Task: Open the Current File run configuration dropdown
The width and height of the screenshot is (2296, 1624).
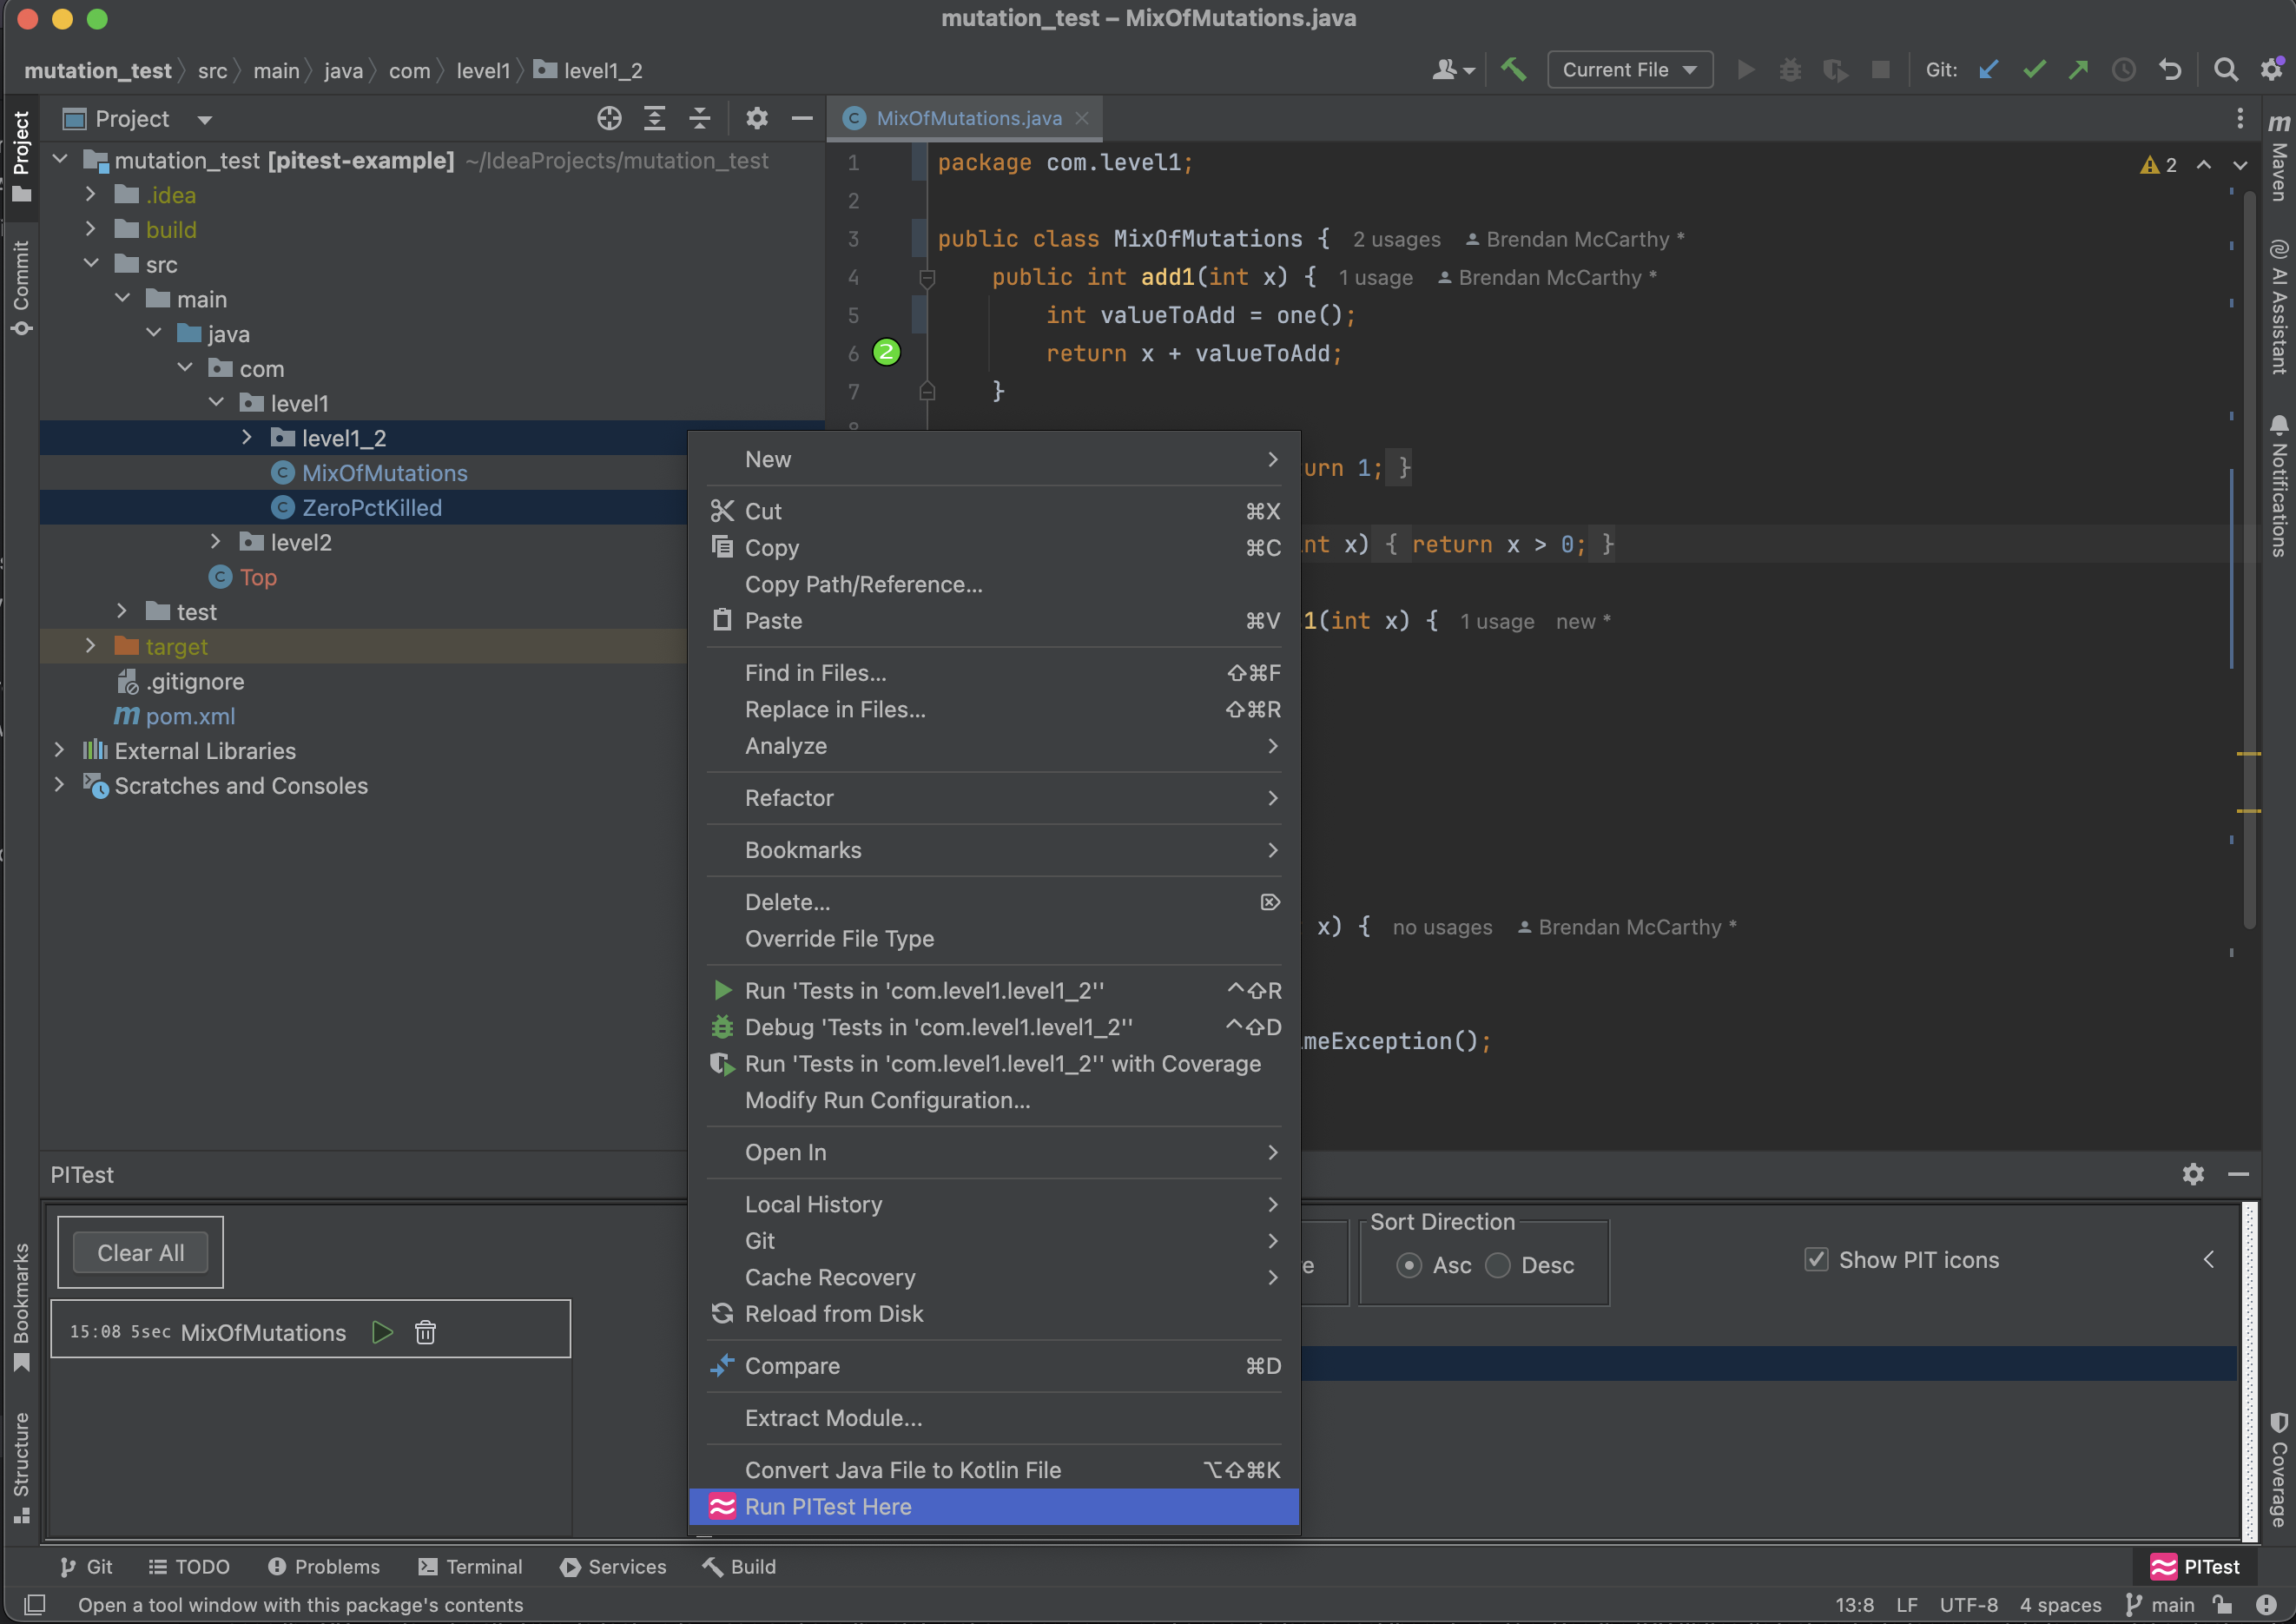Action: [1630, 70]
